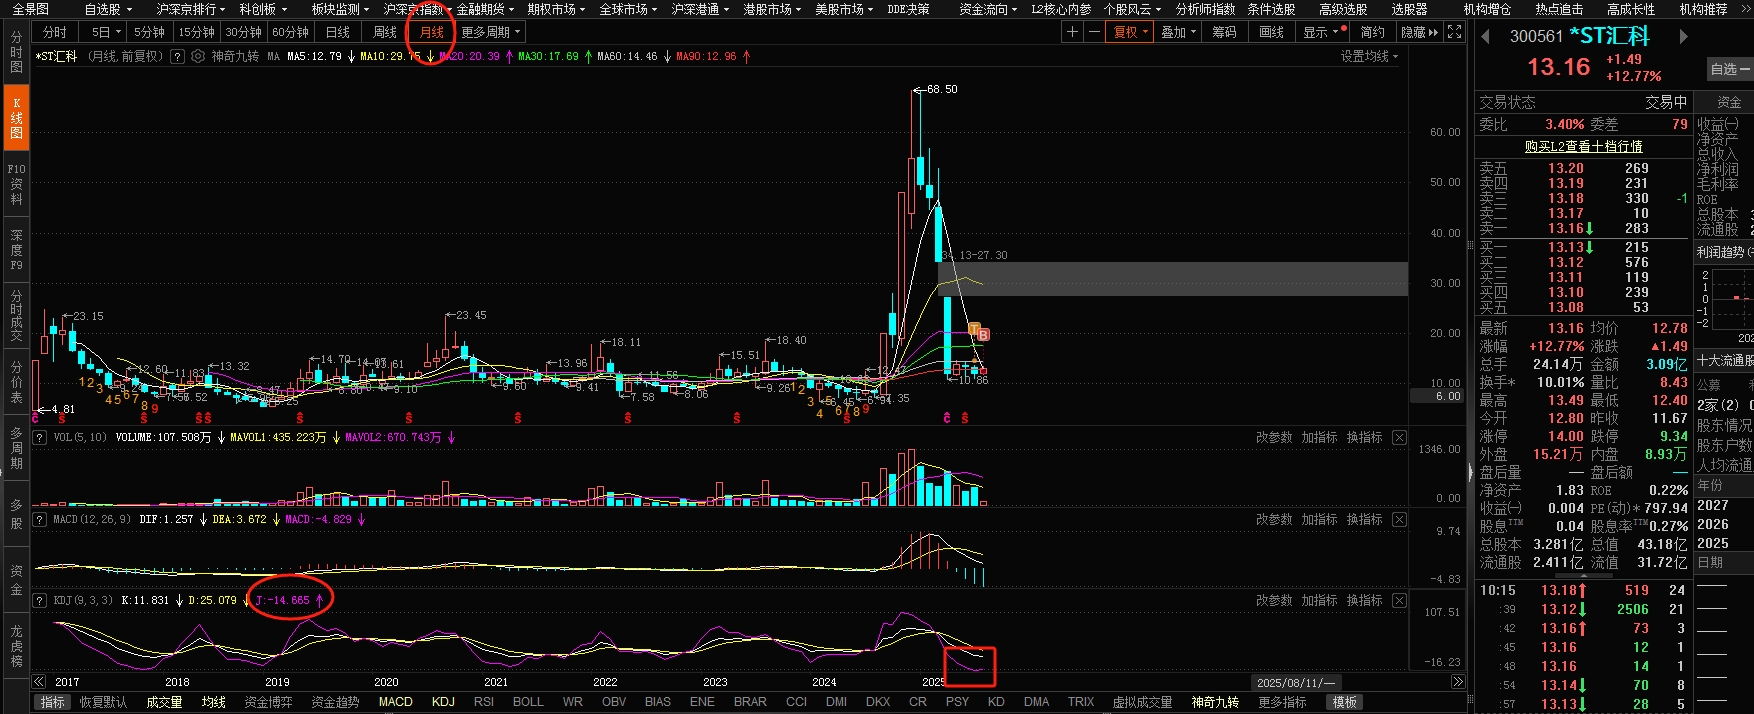Screen dimensions: 1754x714
Task: Open the 深度F9 sidebar item
Action: point(16,250)
